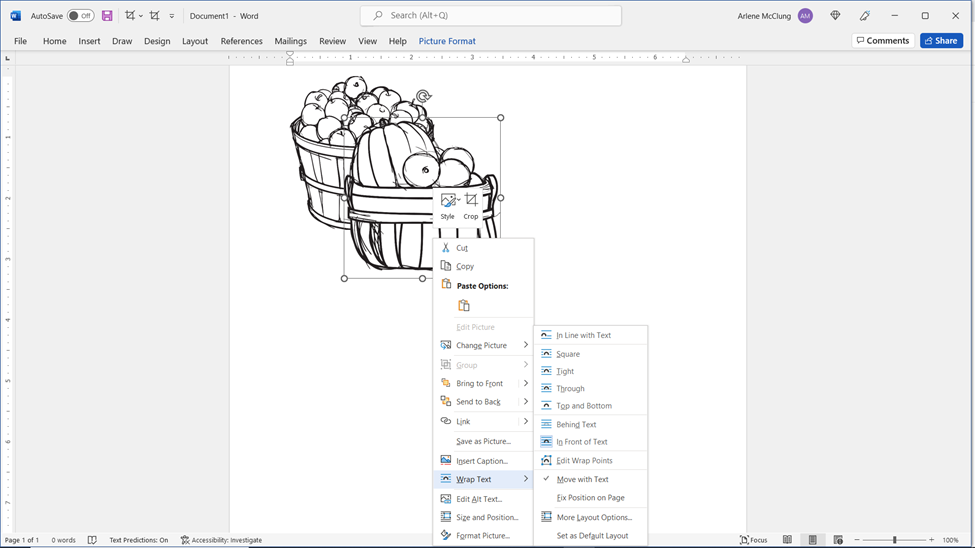Click the Save icon in the title bar
Image resolution: width=975 pixels, height=548 pixels.
pyautogui.click(x=107, y=16)
